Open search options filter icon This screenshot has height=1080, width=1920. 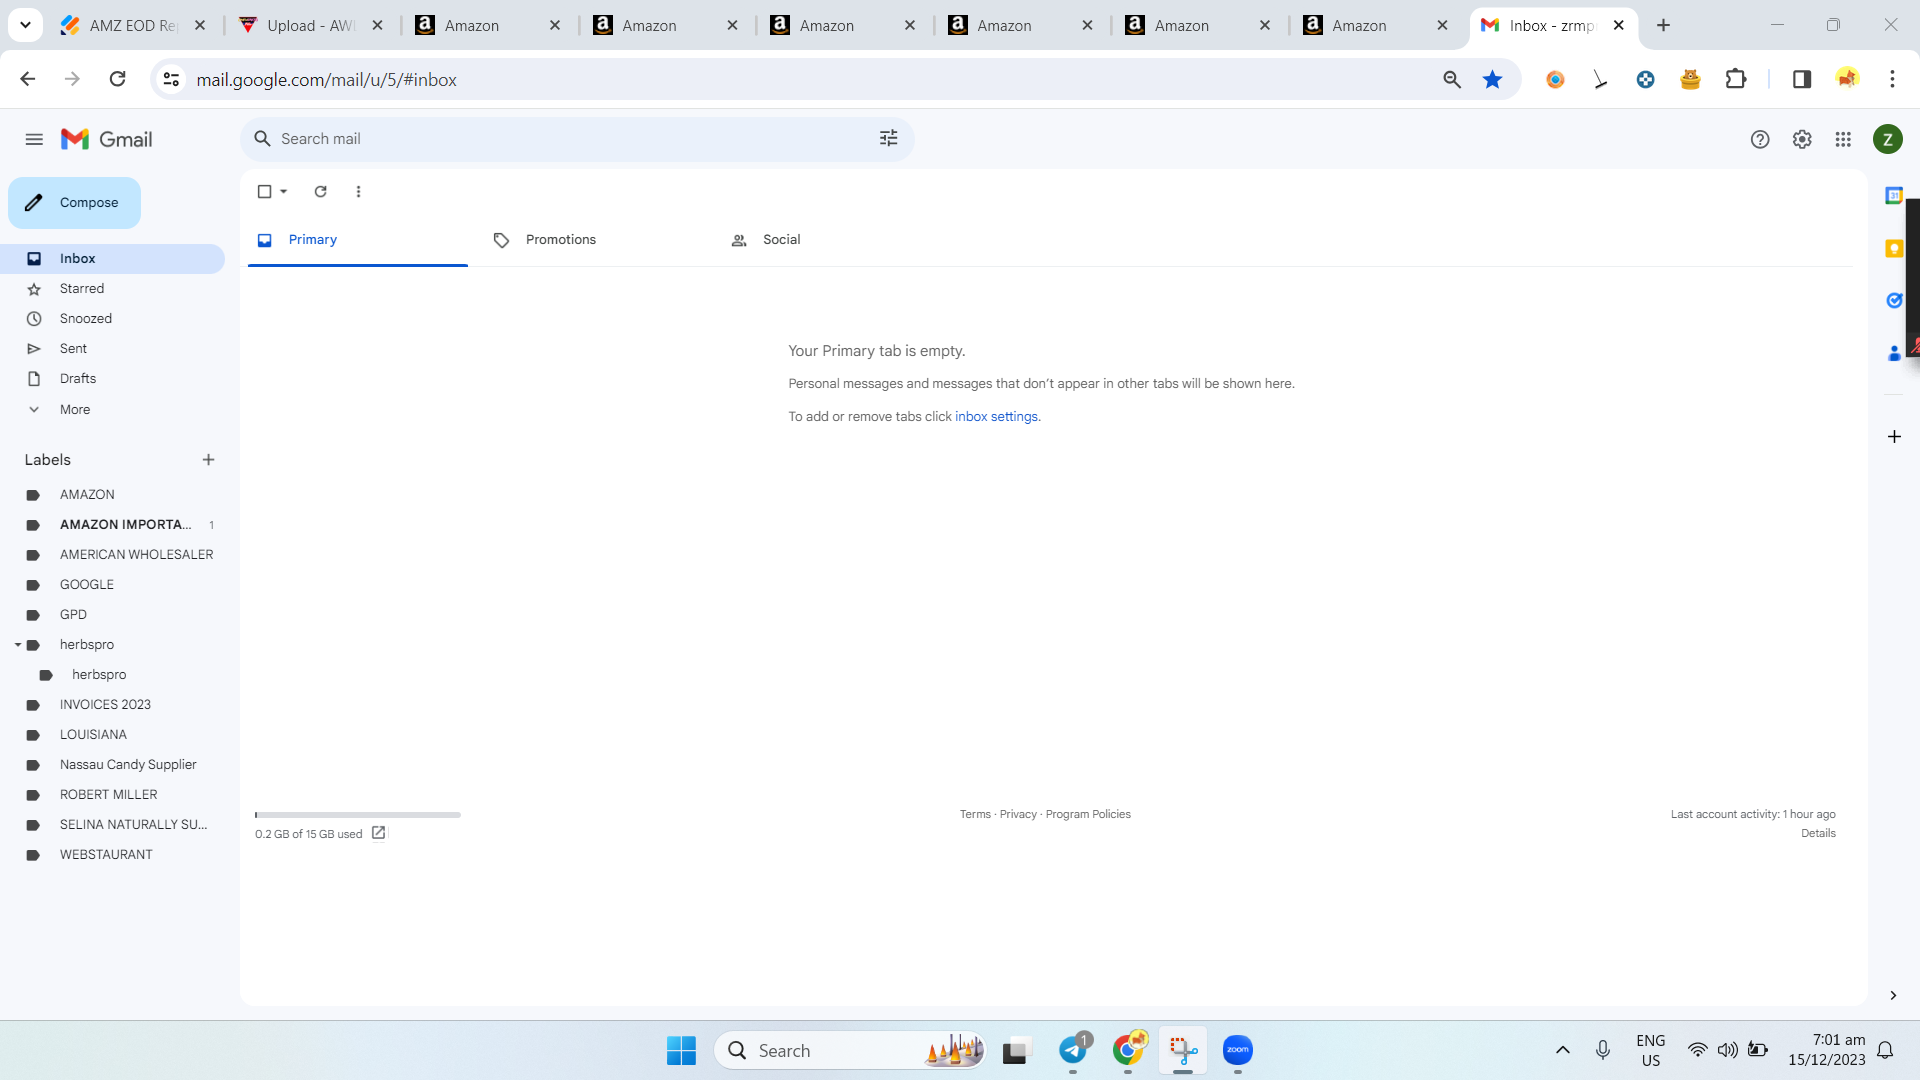(888, 138)
